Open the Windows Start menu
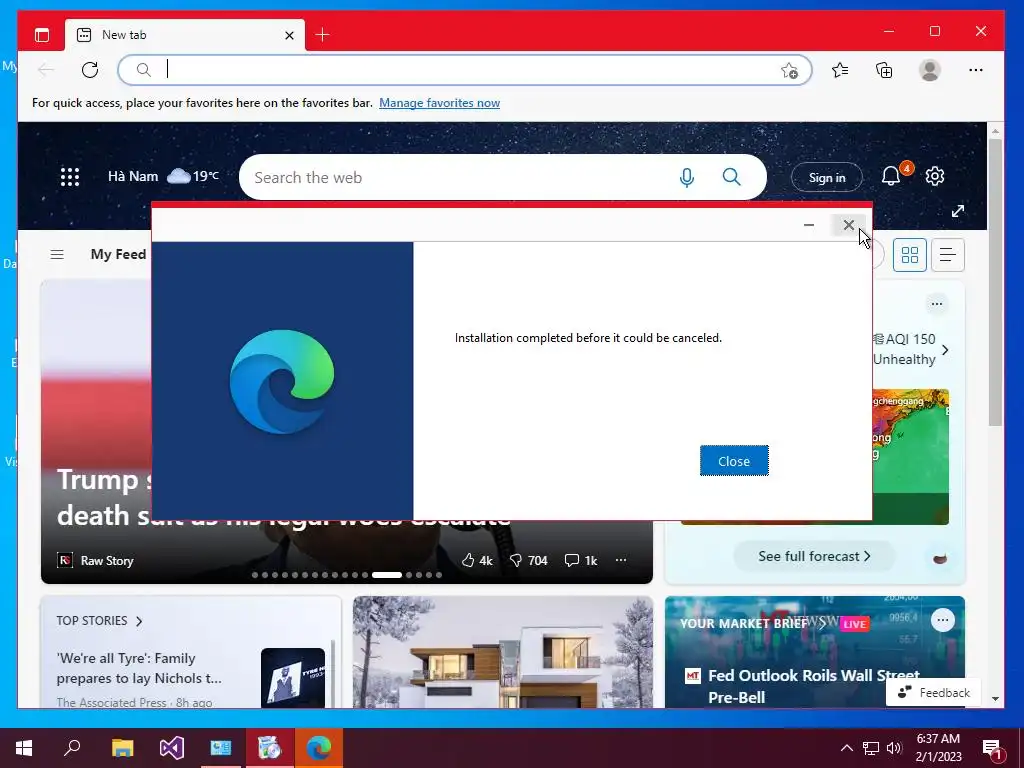Image resolution: width=1024 pixels, height=768 pixels. tap(24, 748)
